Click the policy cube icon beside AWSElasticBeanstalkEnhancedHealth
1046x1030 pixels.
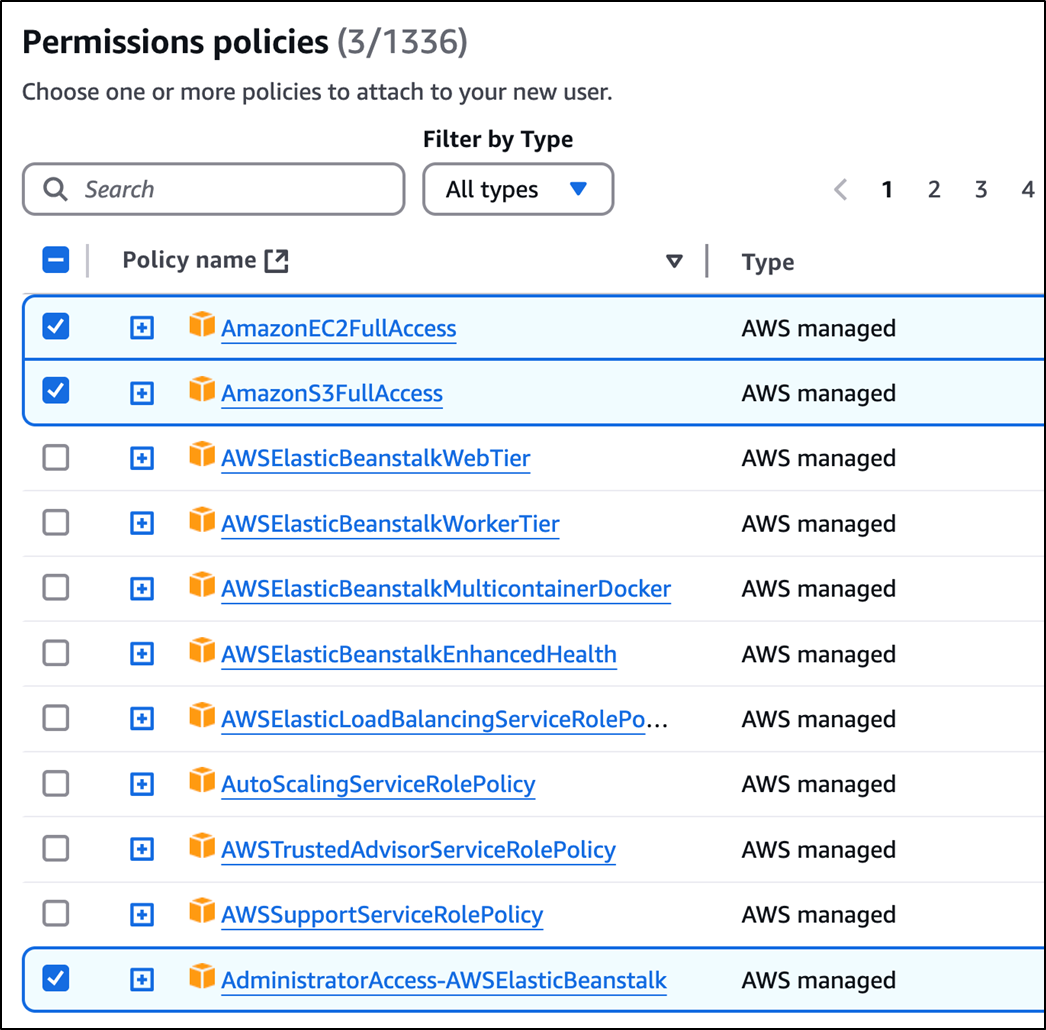point(202,650)
